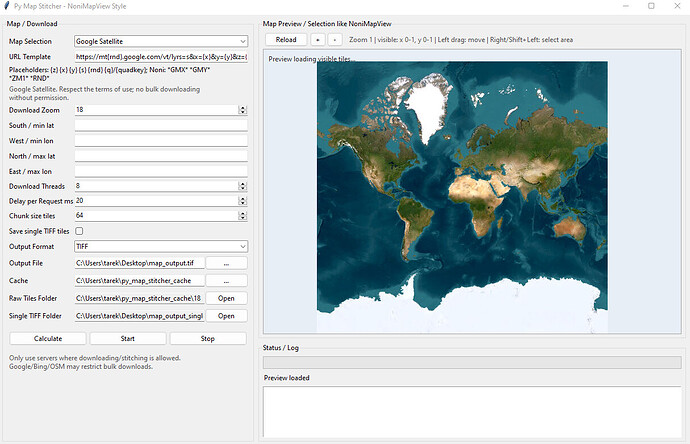The height and width of the screenshot is (444, 690).
Task: Click the URL Template field
Action: tap(161, 57)
